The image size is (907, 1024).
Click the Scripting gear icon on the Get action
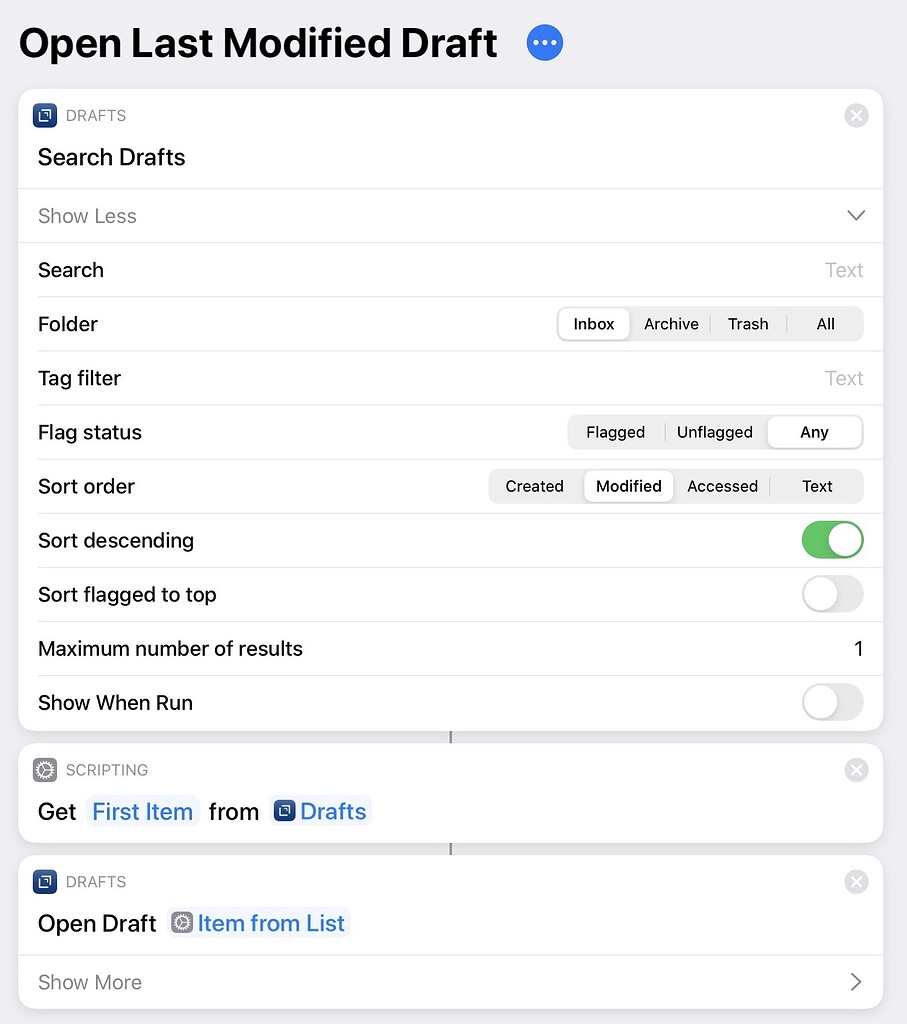[44, 770]
